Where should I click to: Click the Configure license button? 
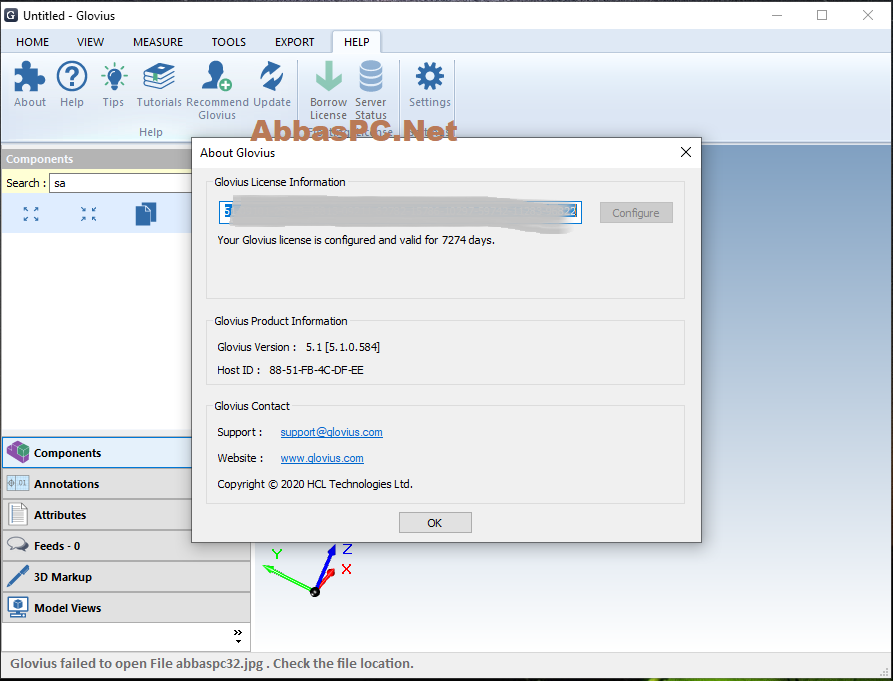(636, 213)
